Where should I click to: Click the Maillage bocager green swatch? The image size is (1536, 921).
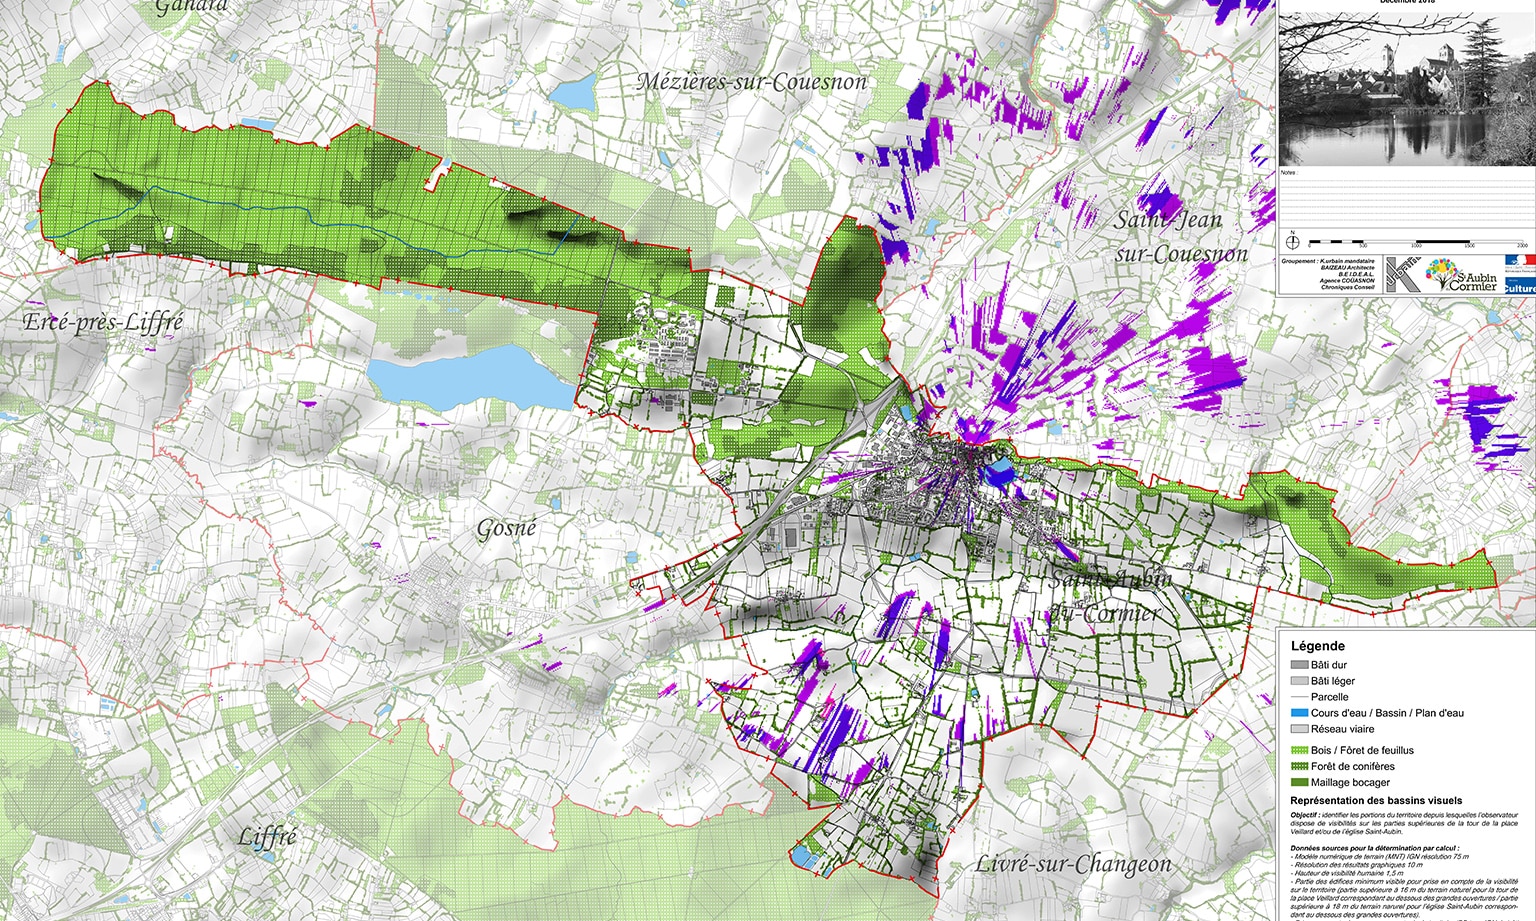(x=1299, y=782)
